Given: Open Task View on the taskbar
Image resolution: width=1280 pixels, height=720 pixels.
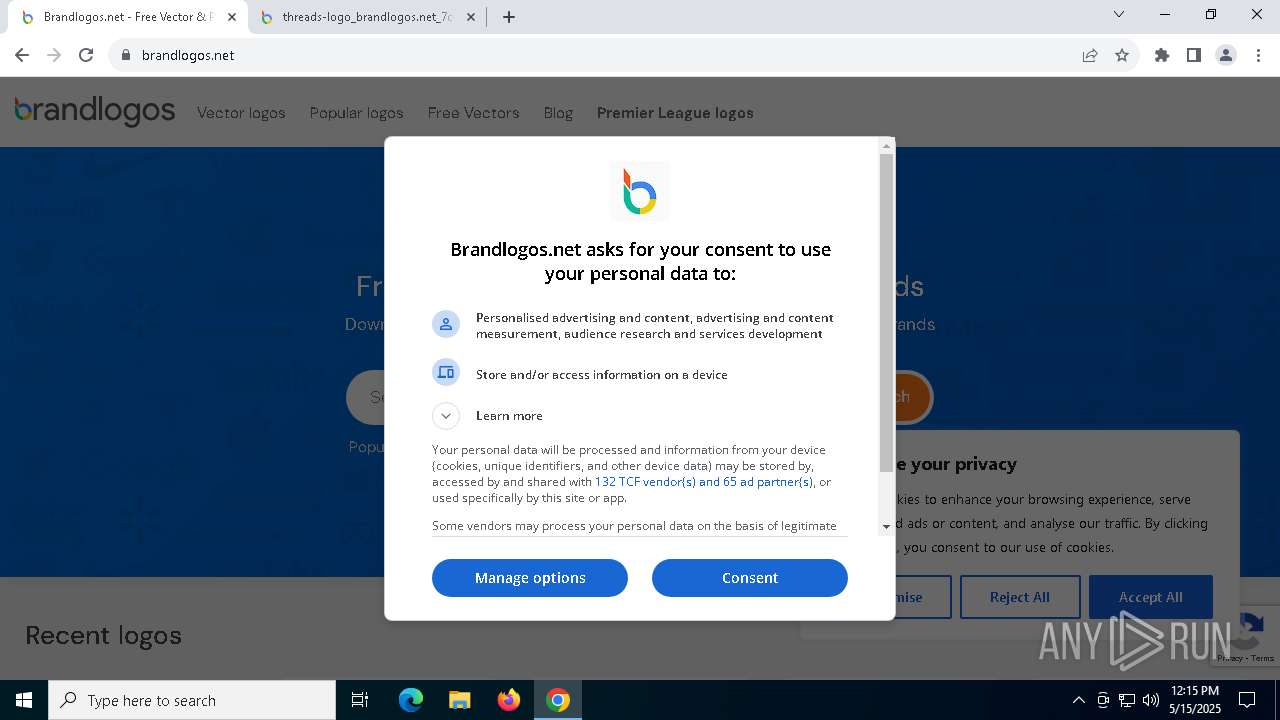Looking at the screenshot, I should 360,700.
